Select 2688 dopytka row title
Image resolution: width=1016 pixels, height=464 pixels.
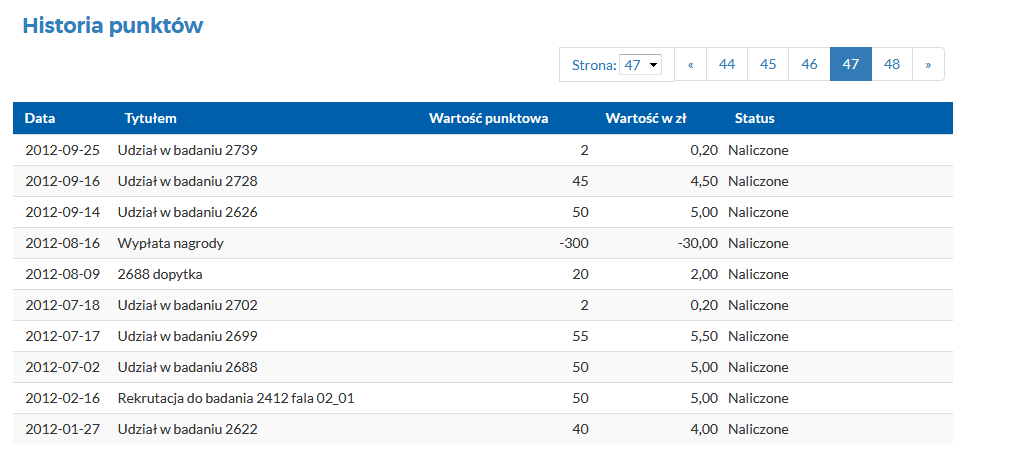[160, 275]
